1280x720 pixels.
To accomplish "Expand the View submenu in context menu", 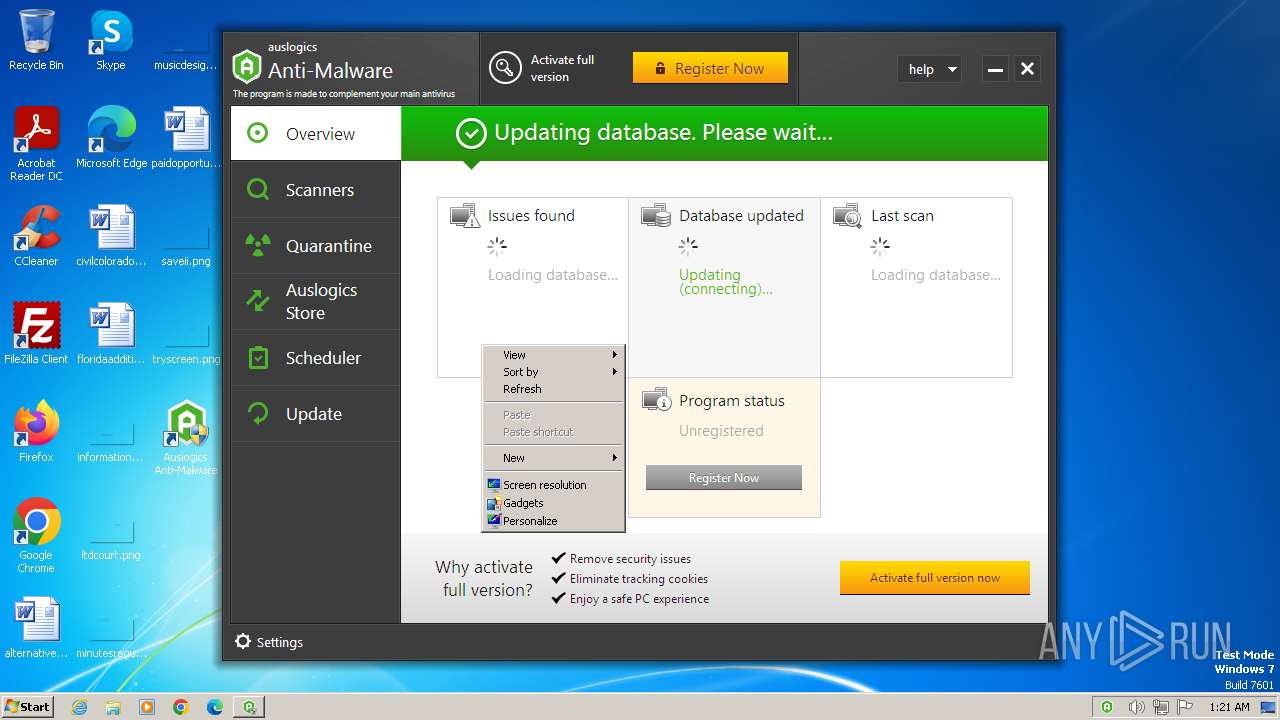I will coord(553,355).
